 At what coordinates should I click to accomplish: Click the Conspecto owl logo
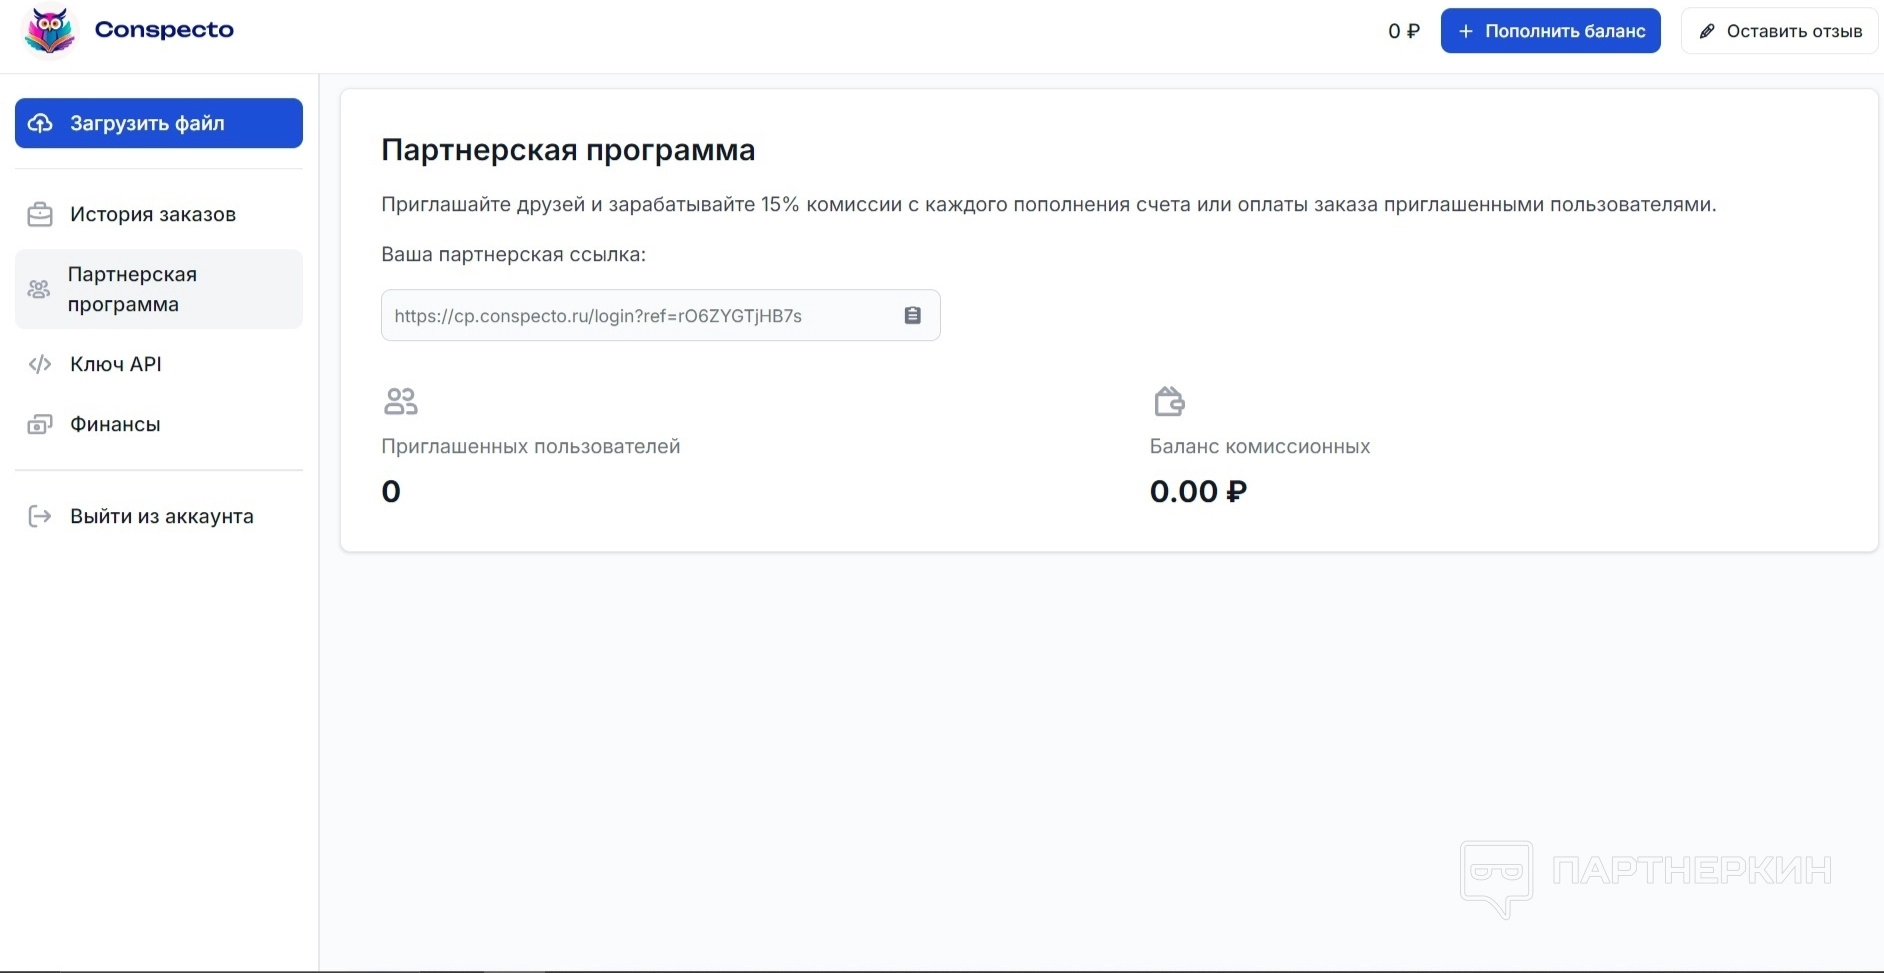tap(49, 31)
